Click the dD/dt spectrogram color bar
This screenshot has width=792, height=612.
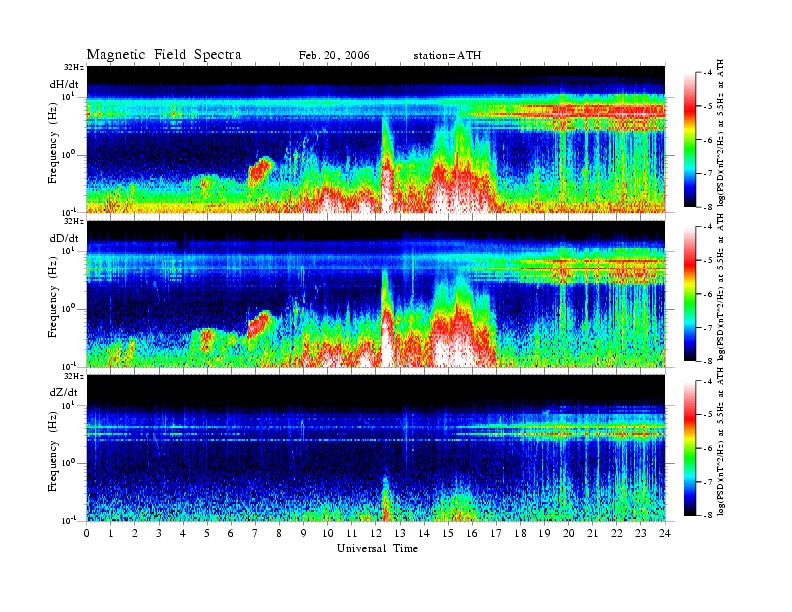(690, 294)
